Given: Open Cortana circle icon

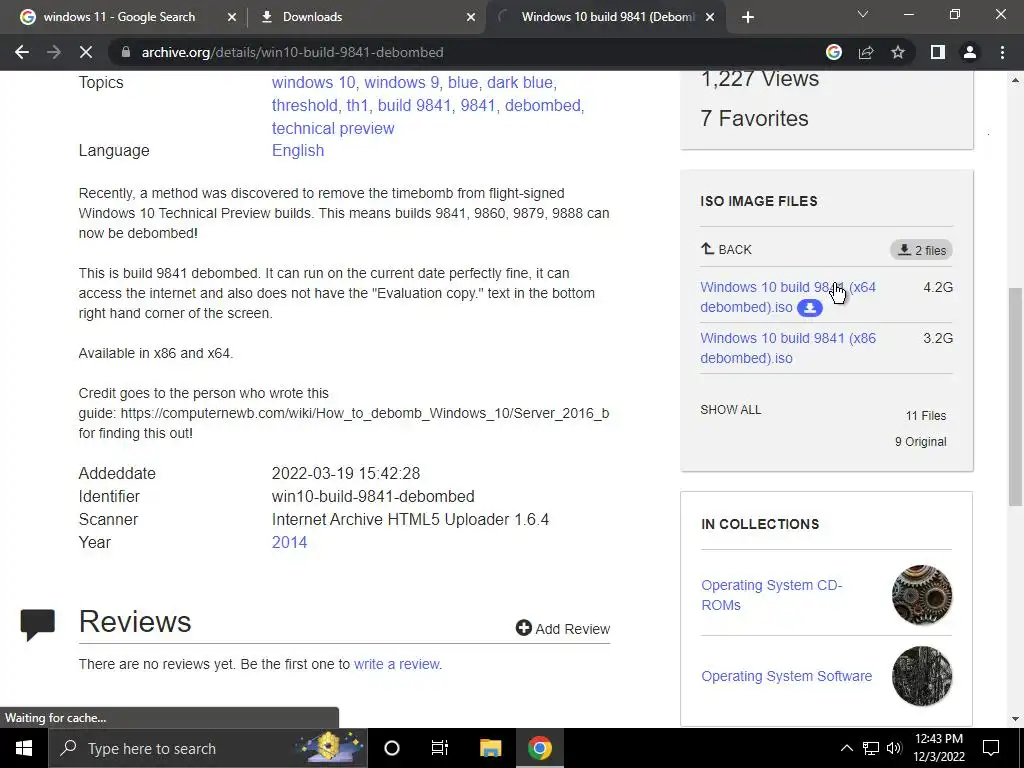Looking at the screenshot, I should (x=392, y=748).
